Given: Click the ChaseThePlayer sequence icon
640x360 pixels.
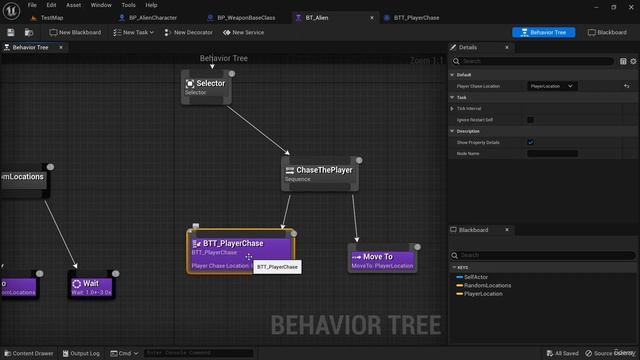Looking at the screenshot, I should pyautogui.click(x=290, y=170).
